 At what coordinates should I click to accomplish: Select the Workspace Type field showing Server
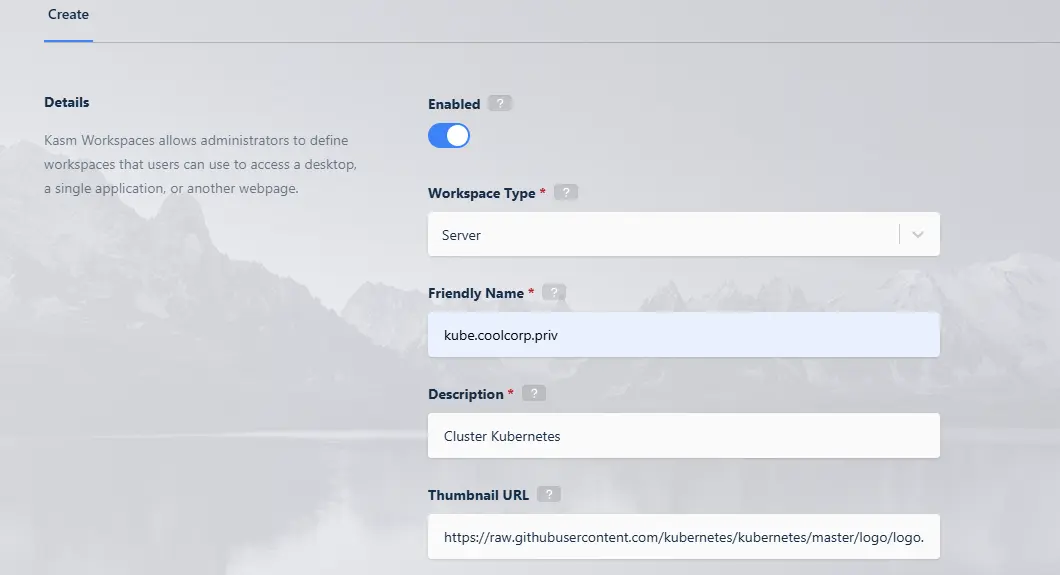(x=660, y=234)
